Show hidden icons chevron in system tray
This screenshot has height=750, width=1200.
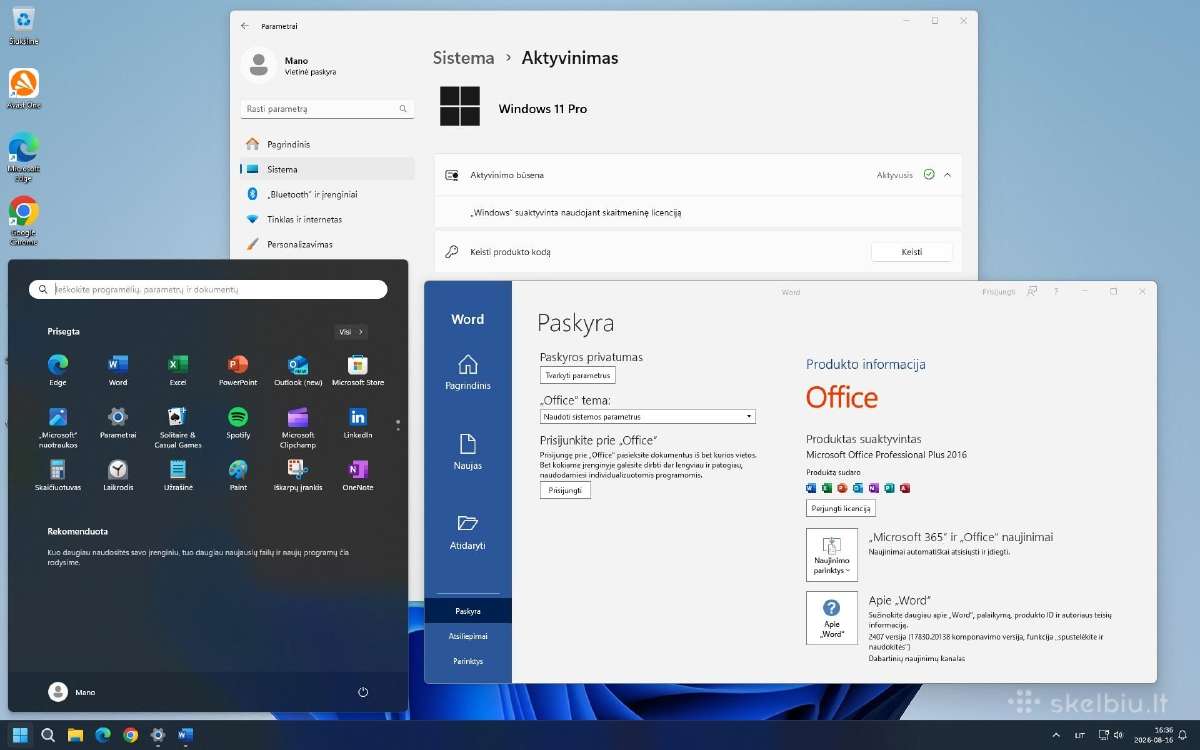pyautogui.click(x=1056, y=735)
